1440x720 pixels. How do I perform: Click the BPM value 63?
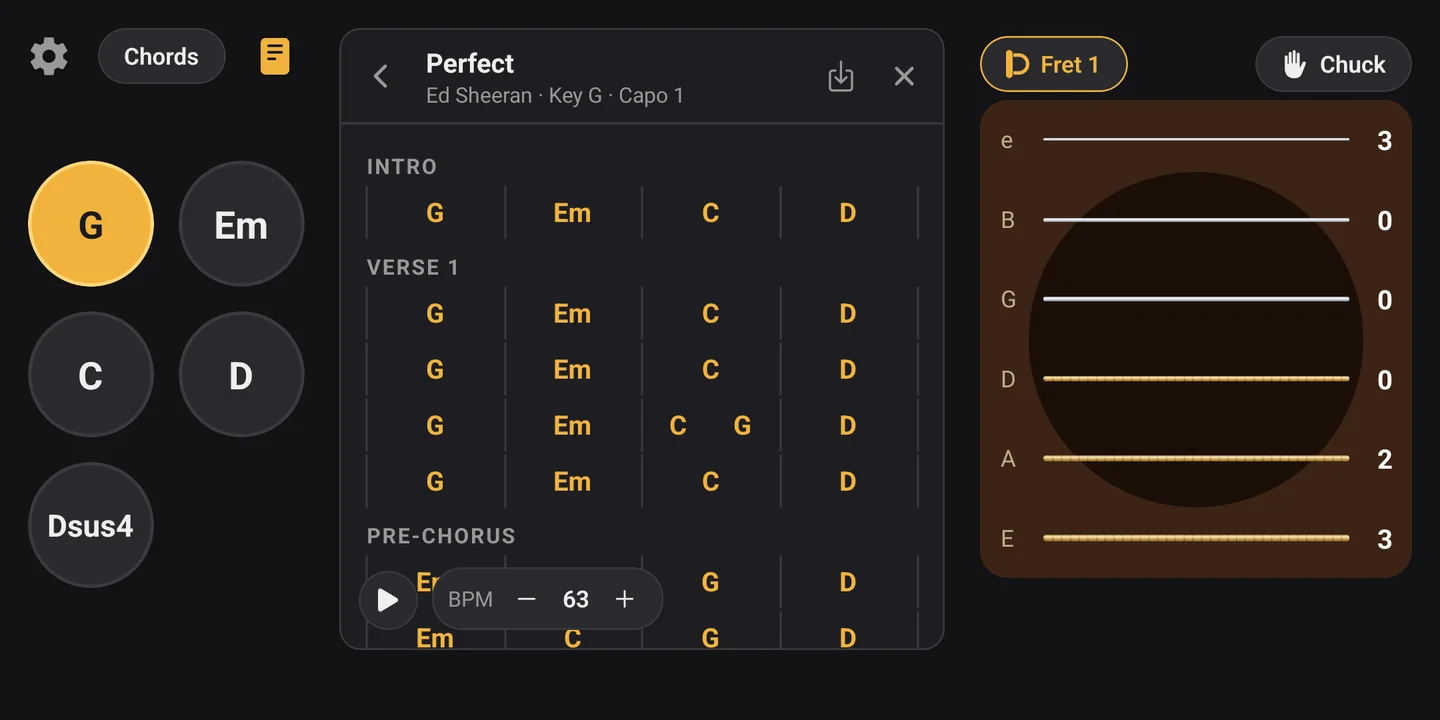point(576,599)
